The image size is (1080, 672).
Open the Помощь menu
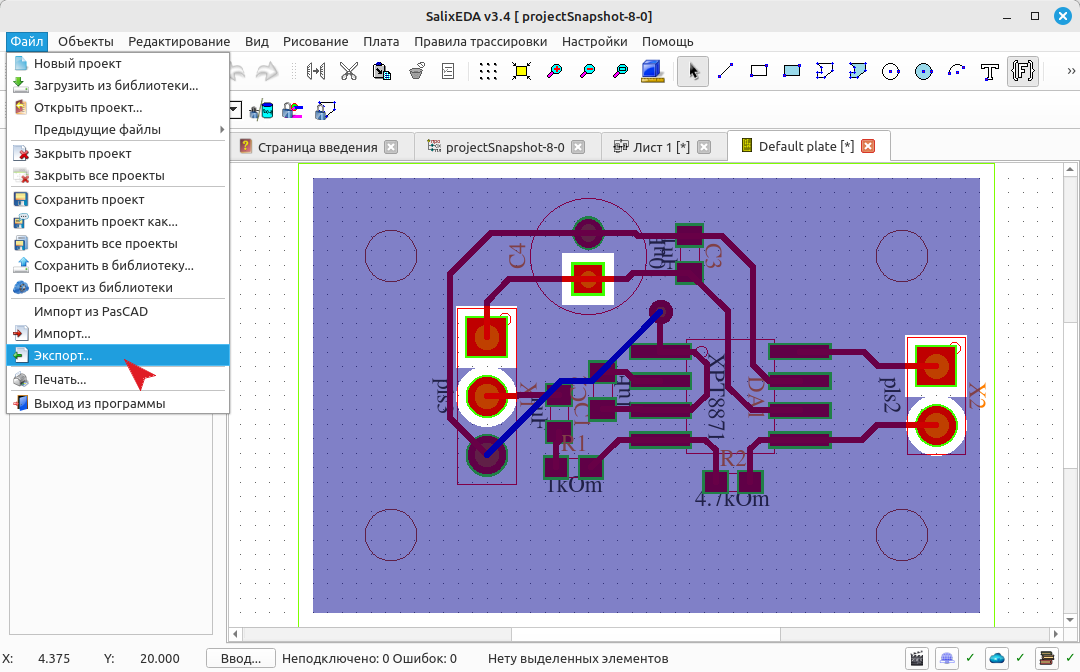tap(667, 41)
